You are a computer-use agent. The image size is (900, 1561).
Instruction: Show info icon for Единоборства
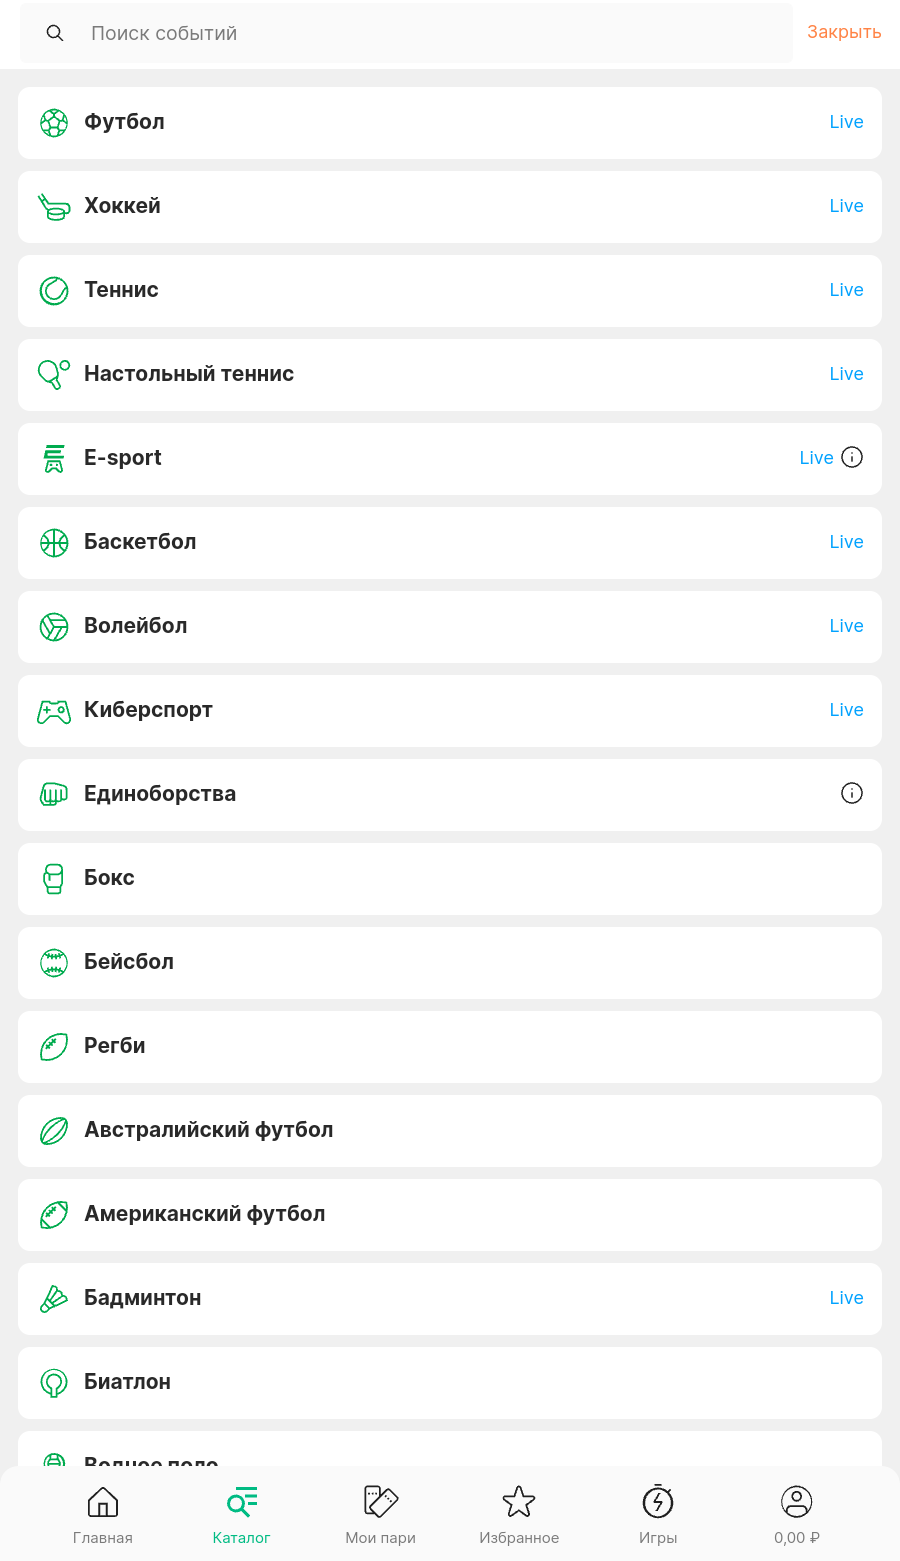pyautogui.click(x=852, y=794)
